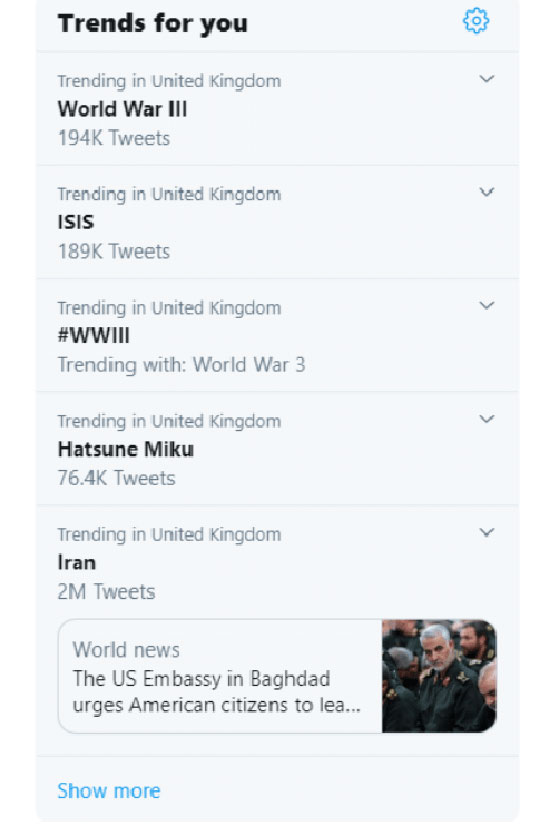Click the World War 3 related trend text
Screen dimensions: 560x825
249,365
